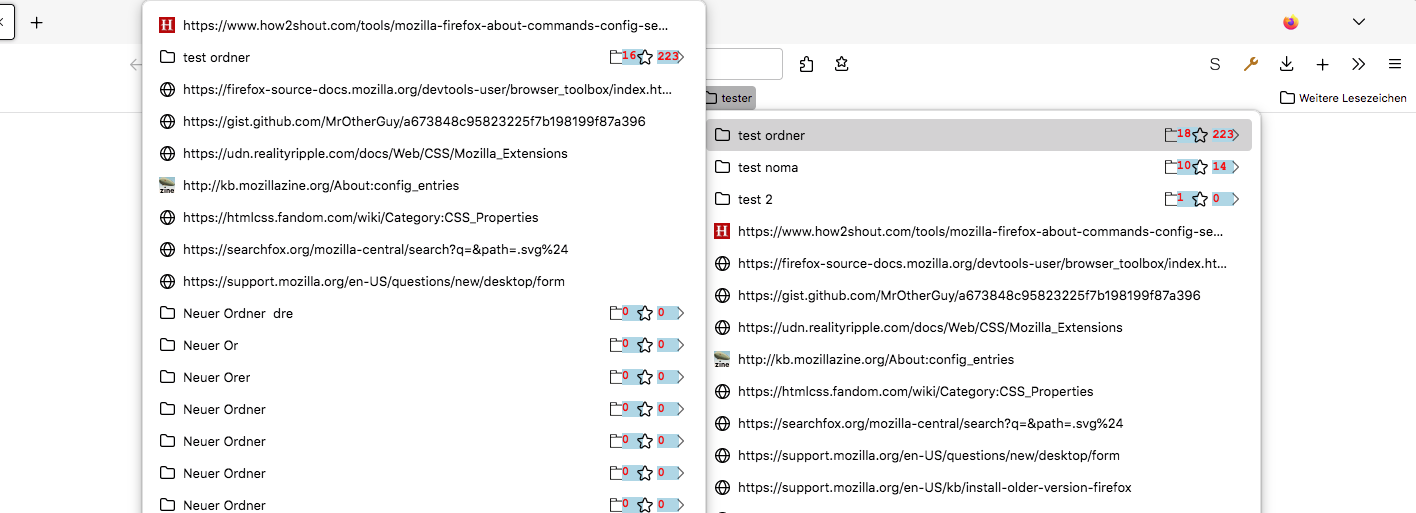Open the tester bookmarks folder in toolbar
Viewport: 1416px width, 513px height.
coord(729,98)
